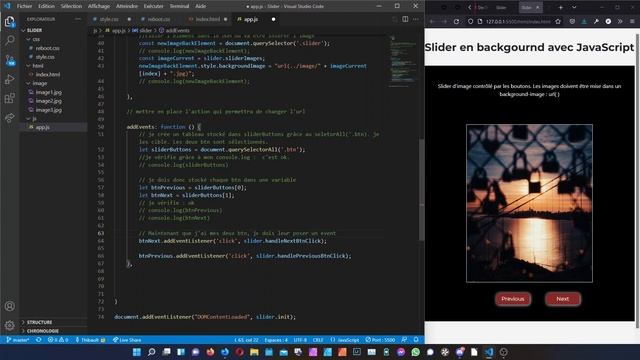Click the UTF-8 encoding status item

(x=300, y=340)
